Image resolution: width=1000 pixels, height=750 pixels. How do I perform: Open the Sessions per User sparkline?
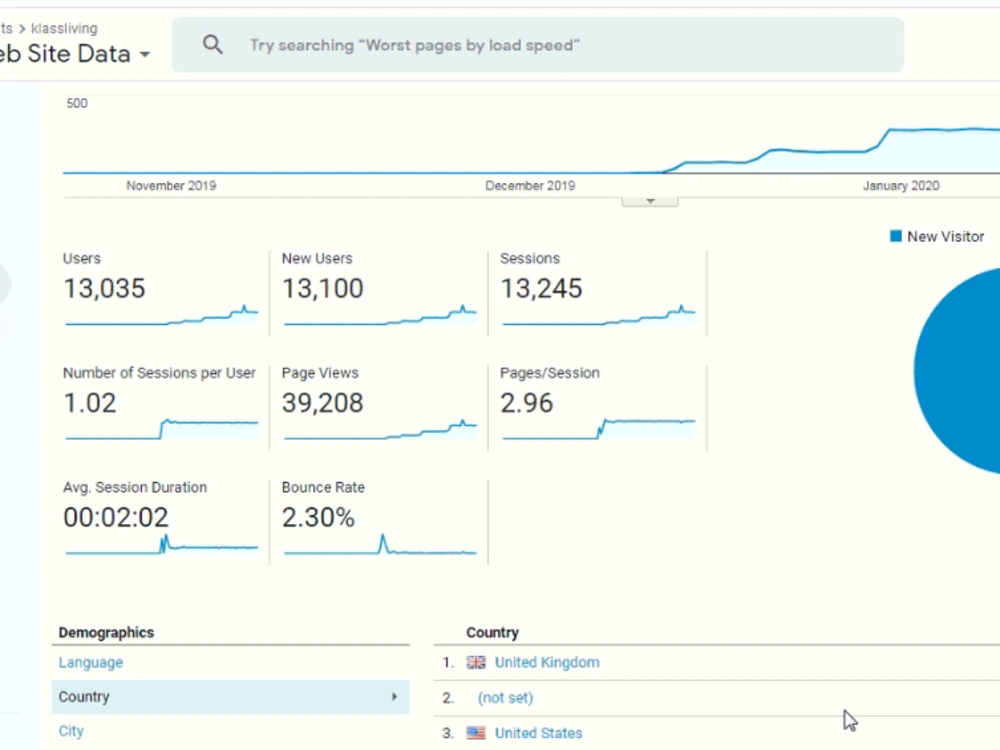161,429
